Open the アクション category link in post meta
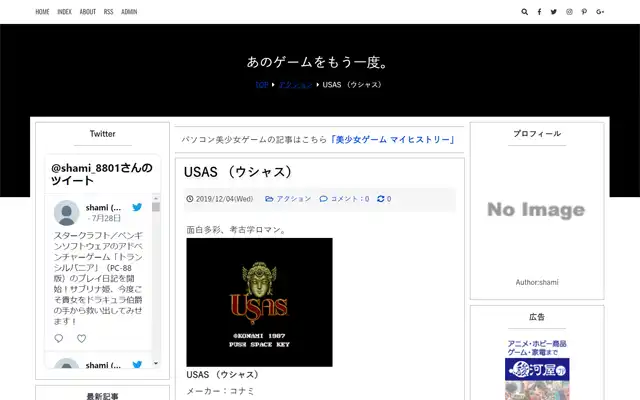 coord(294,199)
